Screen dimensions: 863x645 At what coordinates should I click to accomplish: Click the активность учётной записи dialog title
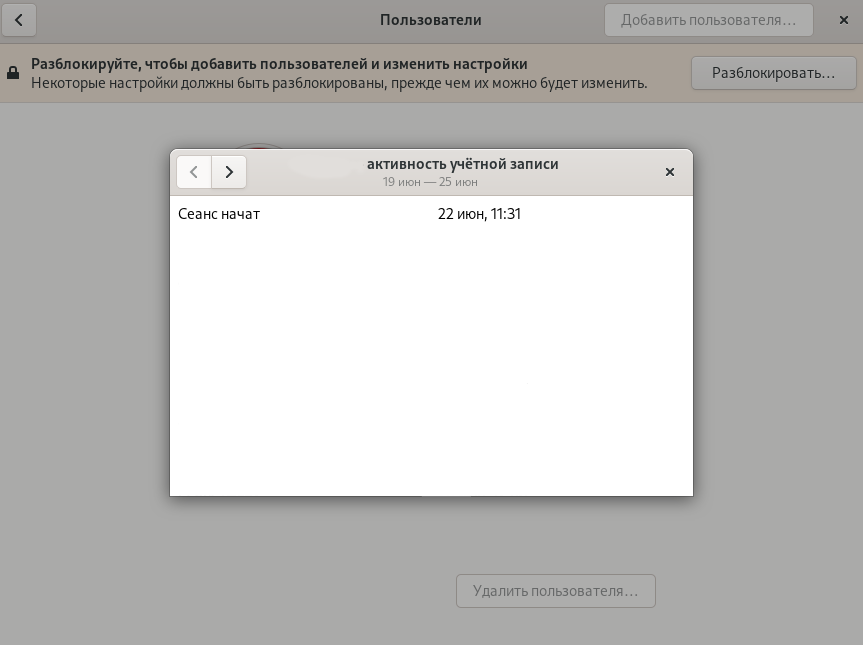(462, 164)
